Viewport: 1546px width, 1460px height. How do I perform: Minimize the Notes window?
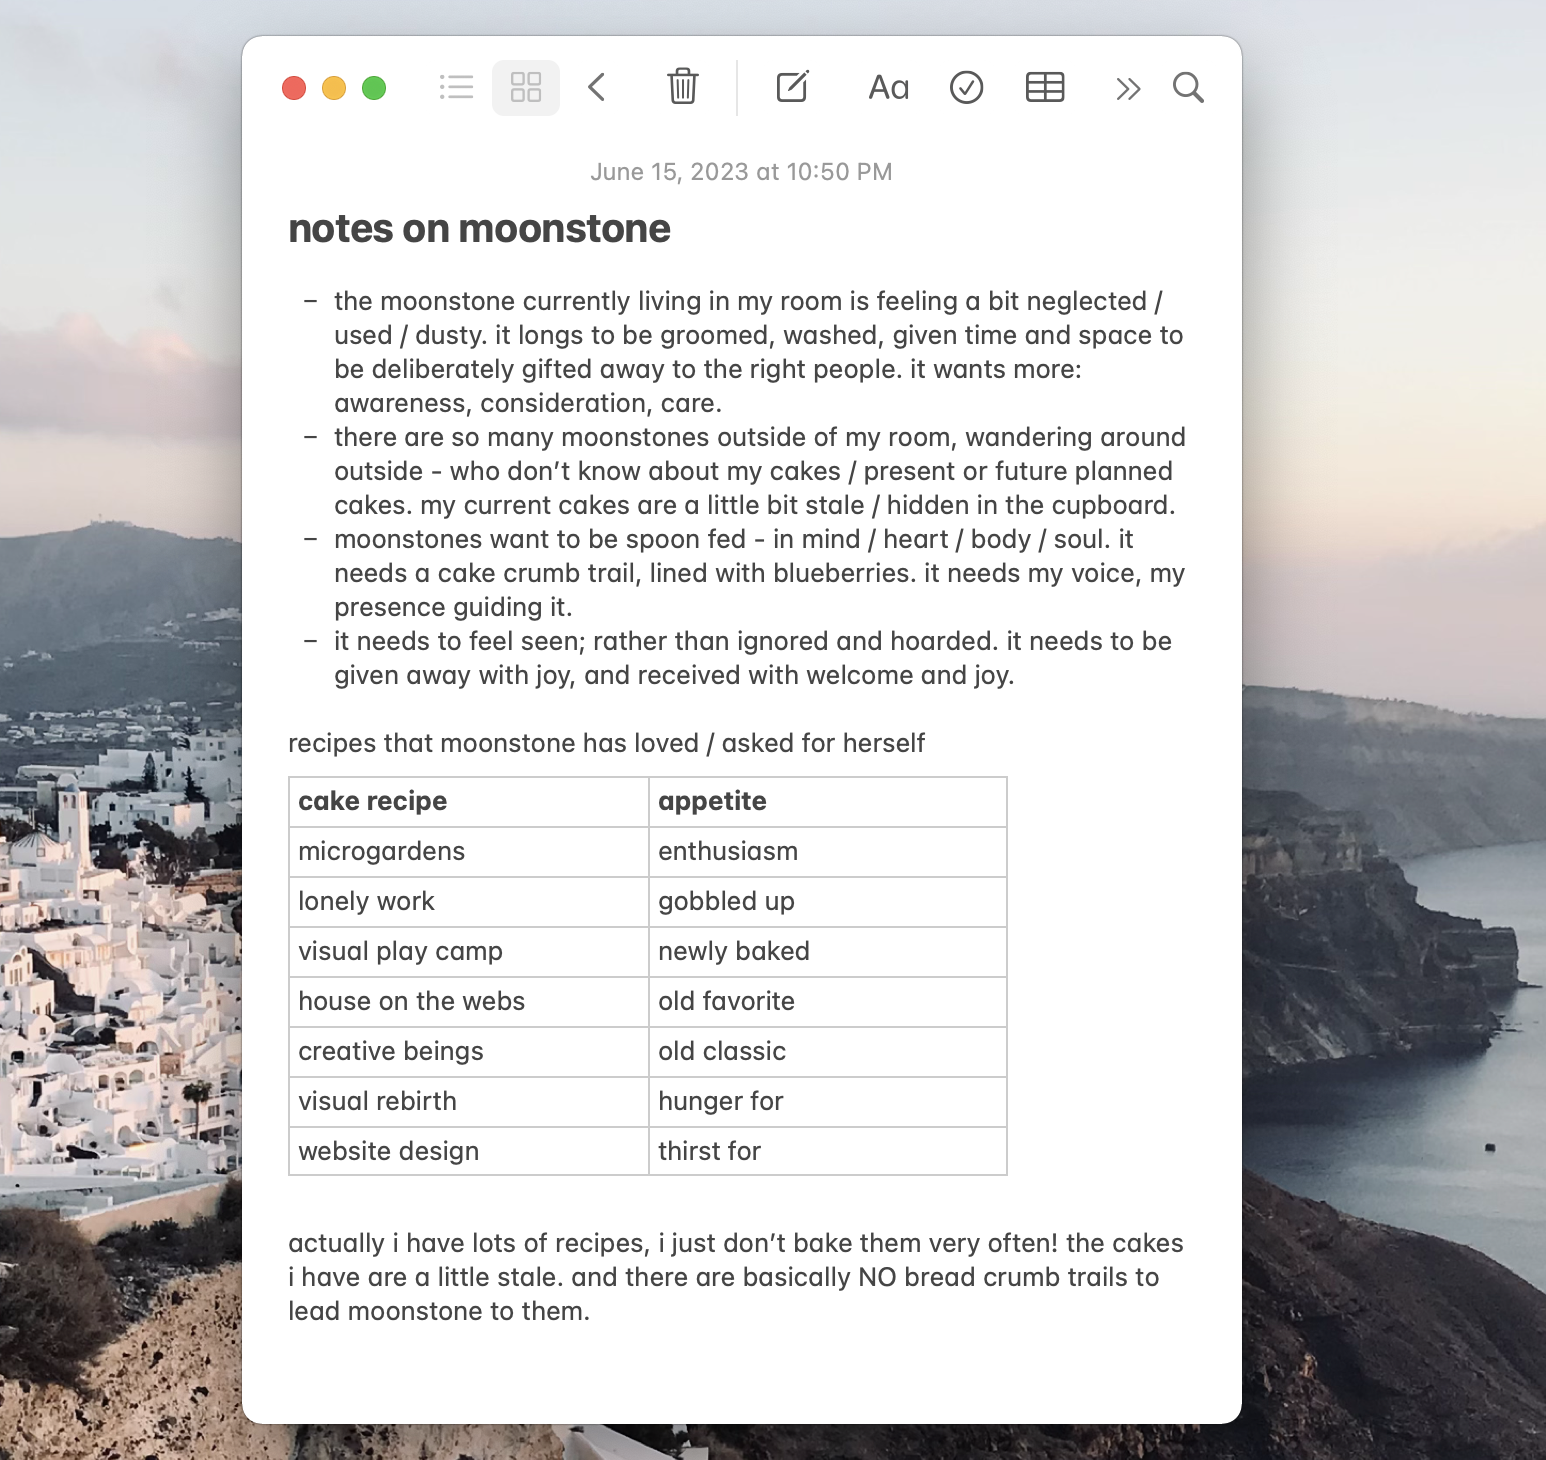334,88
